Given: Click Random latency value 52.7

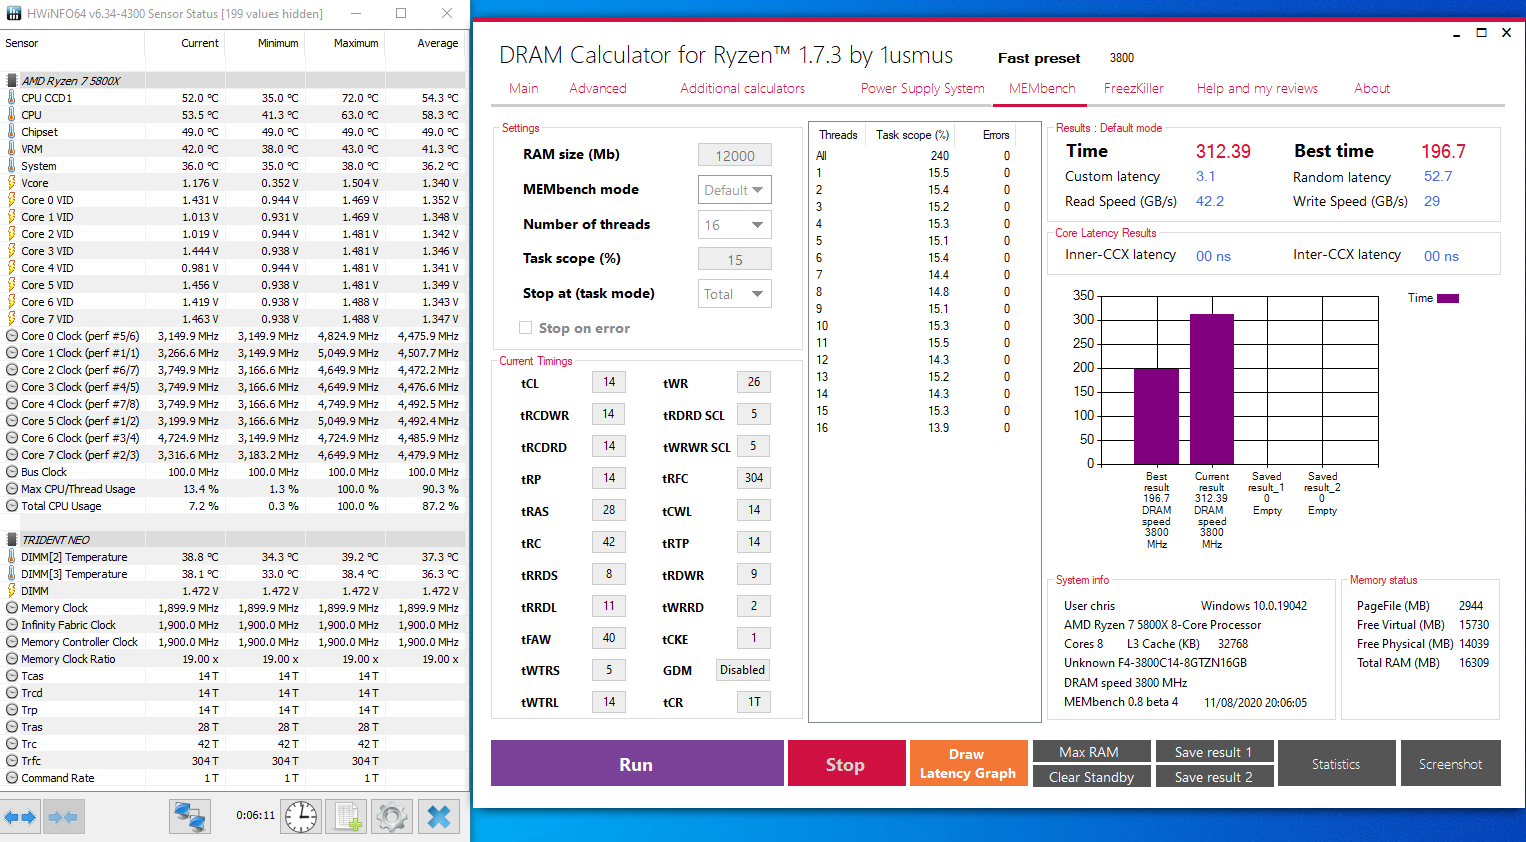Looking at the screenshot, I should tap(1438, 176).
